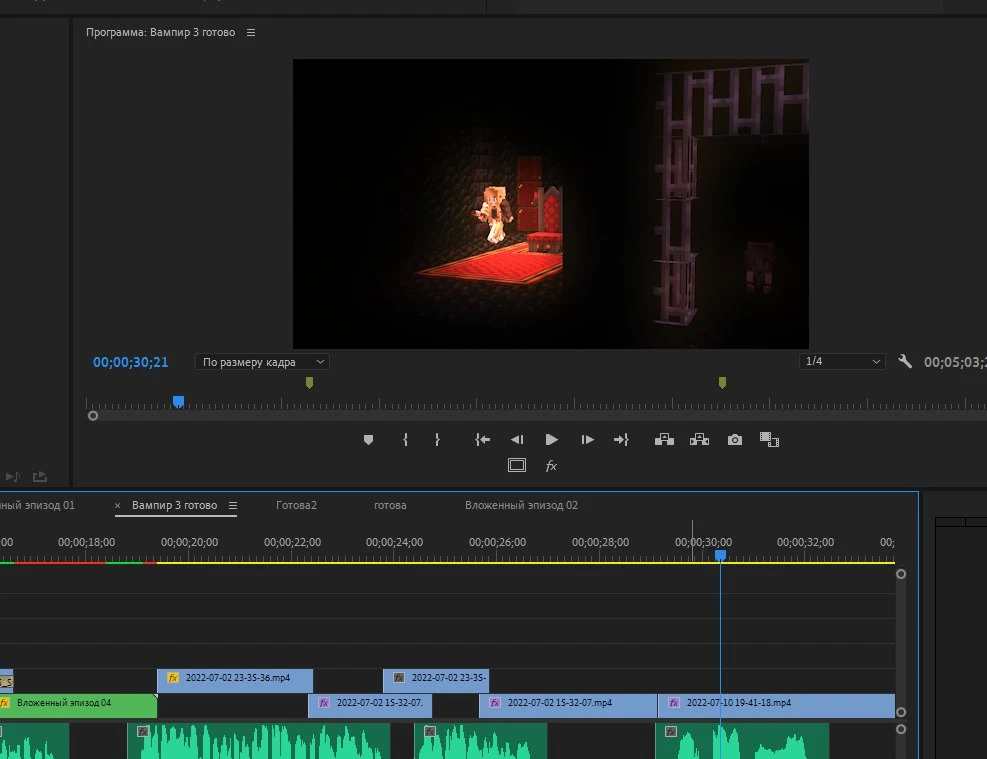Open Program panel hamburger menu
The height and width of the screenshot is (759, 987).
pyautogui.click(x=251, y=33)
